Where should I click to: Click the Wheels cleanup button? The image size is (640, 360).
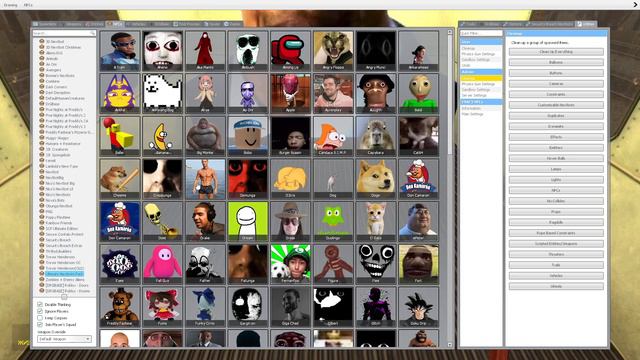(x=556, y=286)
